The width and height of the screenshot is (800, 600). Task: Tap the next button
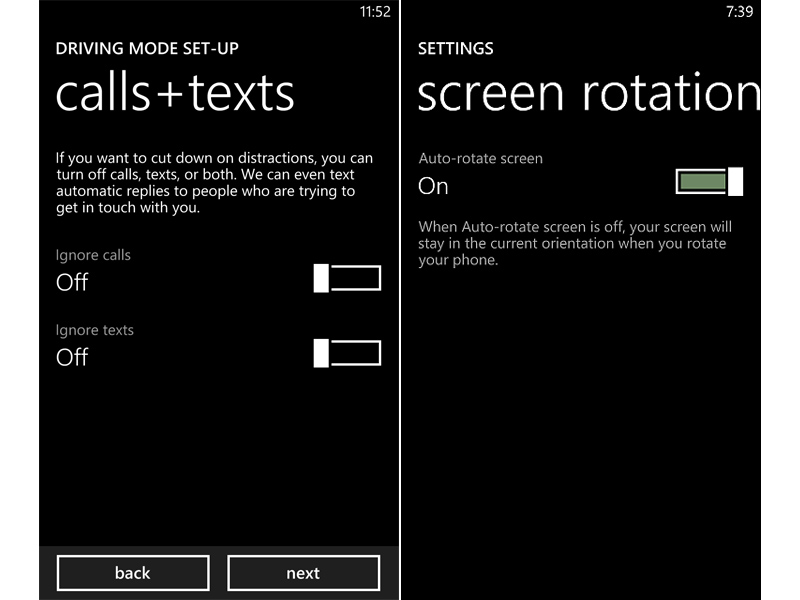tap(303, 573)
